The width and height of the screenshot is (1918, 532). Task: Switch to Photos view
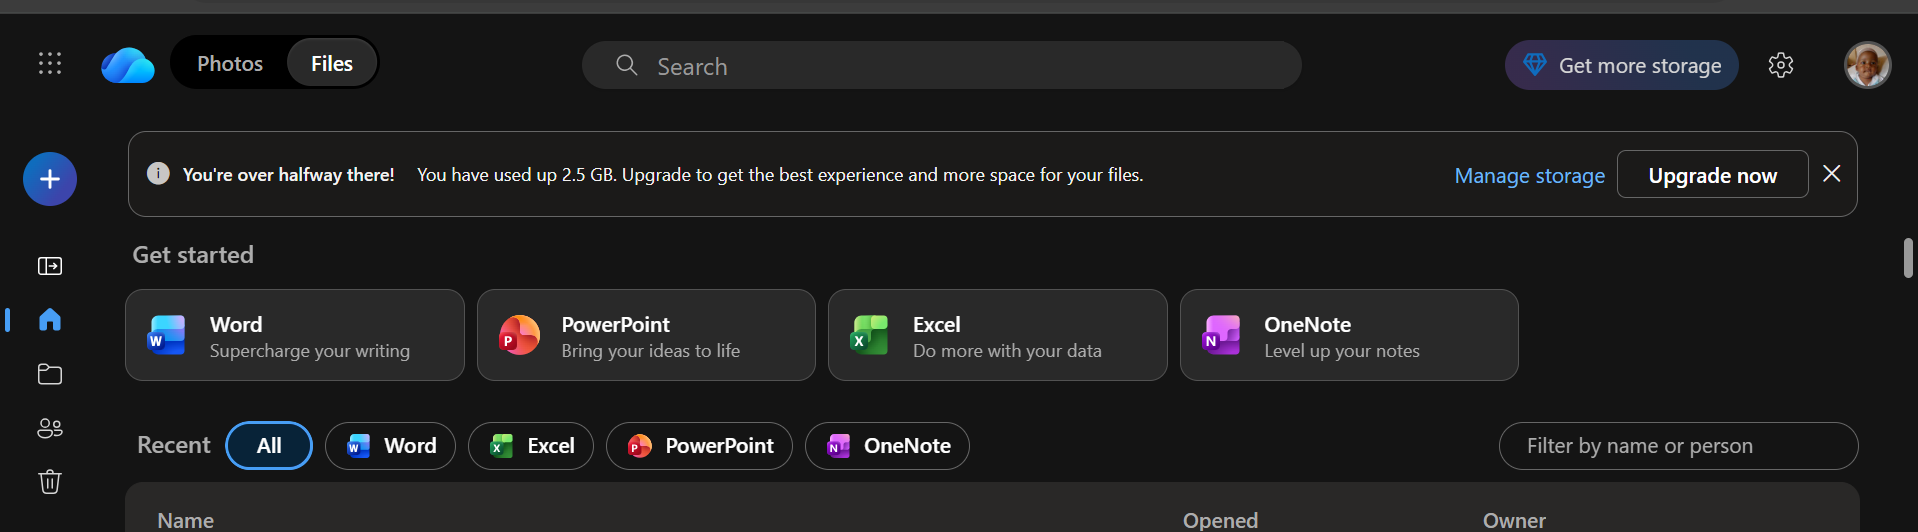230,63
